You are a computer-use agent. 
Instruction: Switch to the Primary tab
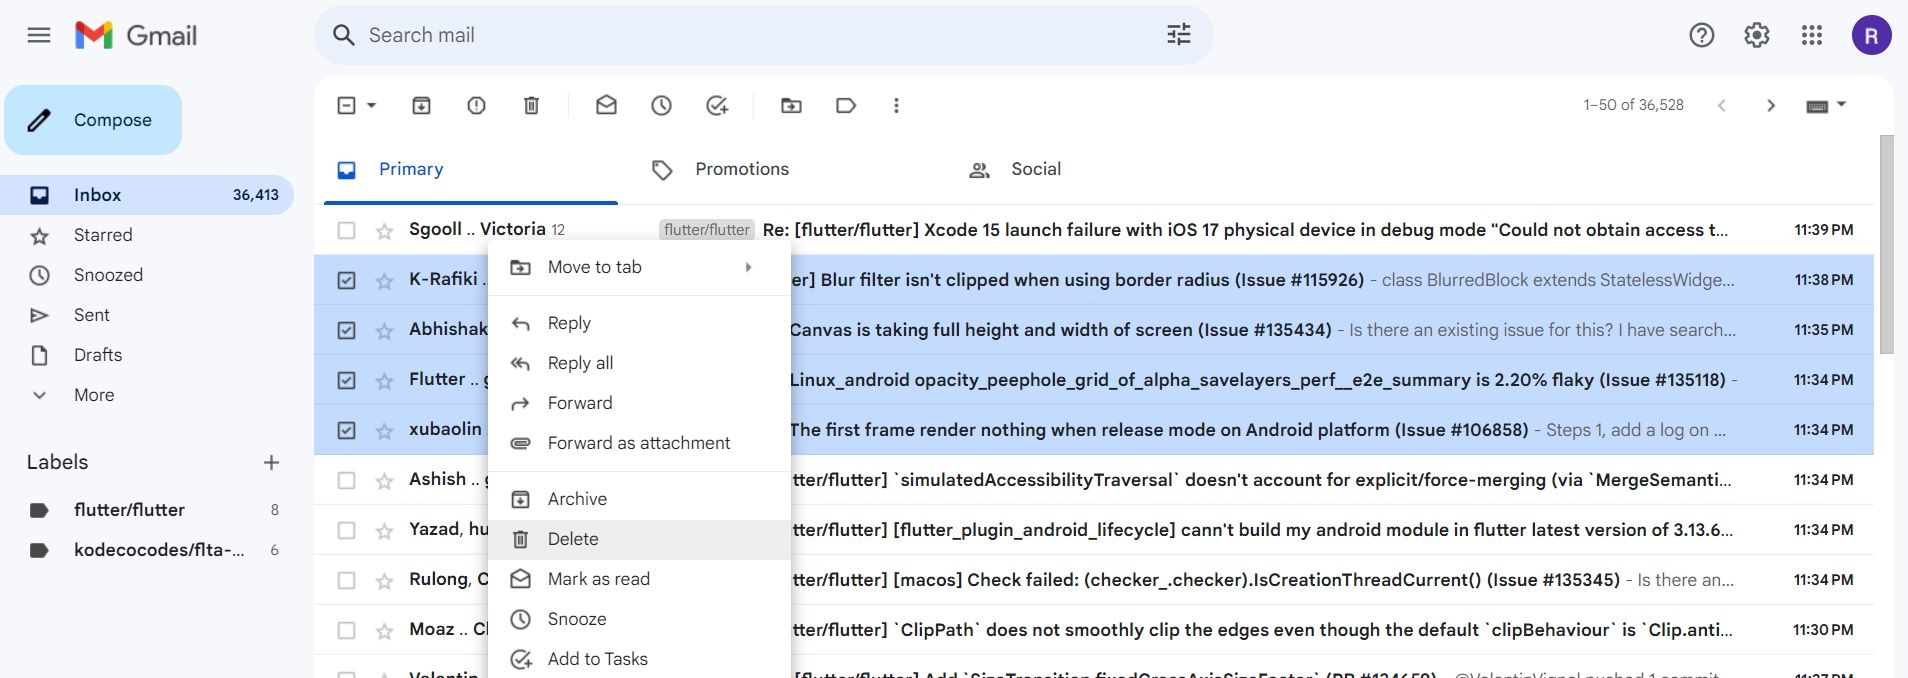click(x=471, y=170)
